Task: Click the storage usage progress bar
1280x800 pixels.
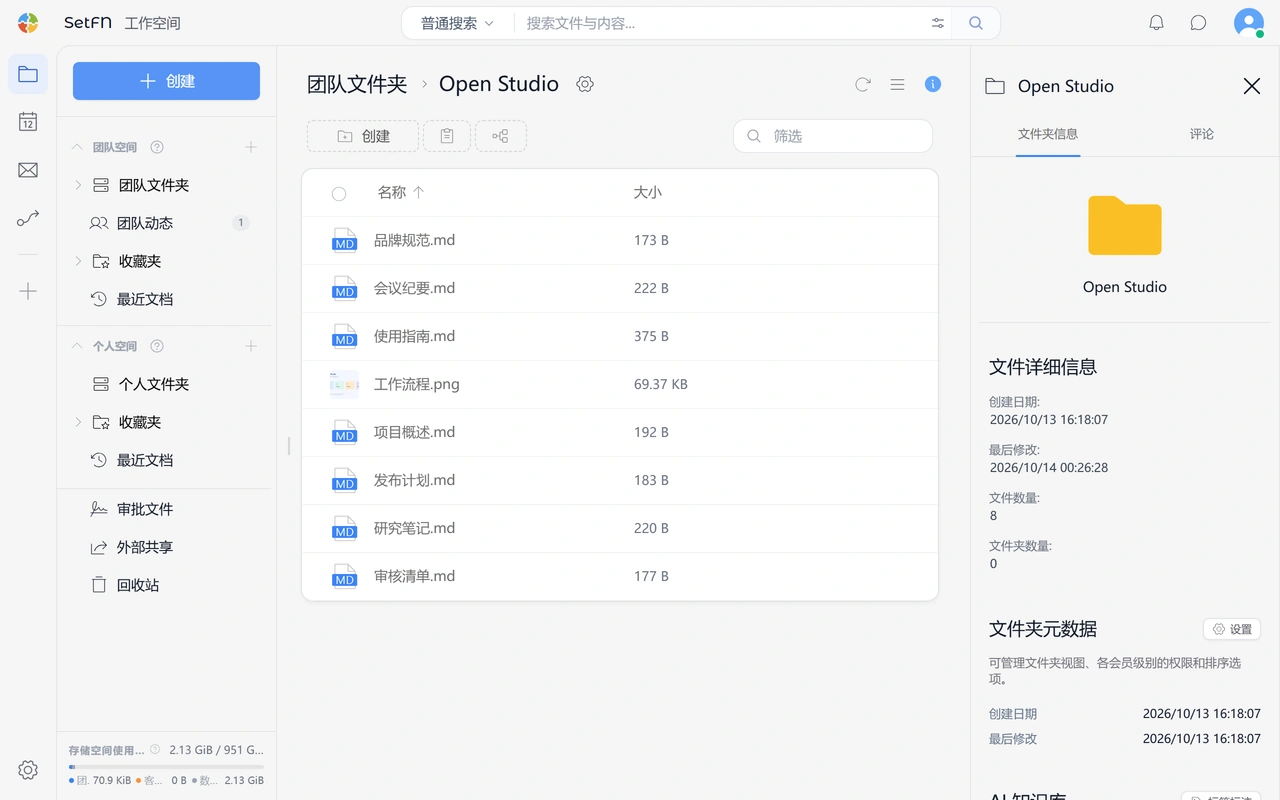Action: (166, 767)
